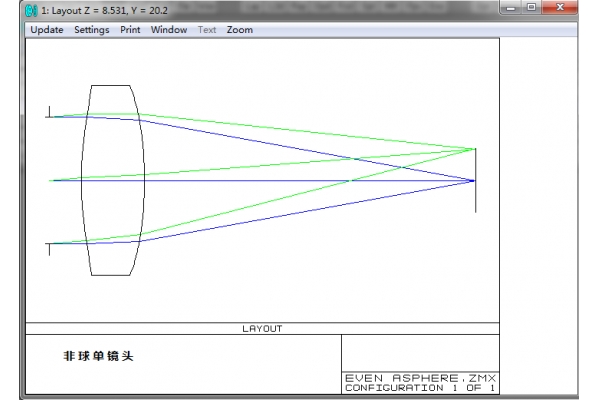Click the EVEN ASPHERE.ZMX file name
This screenshot has height=400, width=600.
tap(419, 378)
